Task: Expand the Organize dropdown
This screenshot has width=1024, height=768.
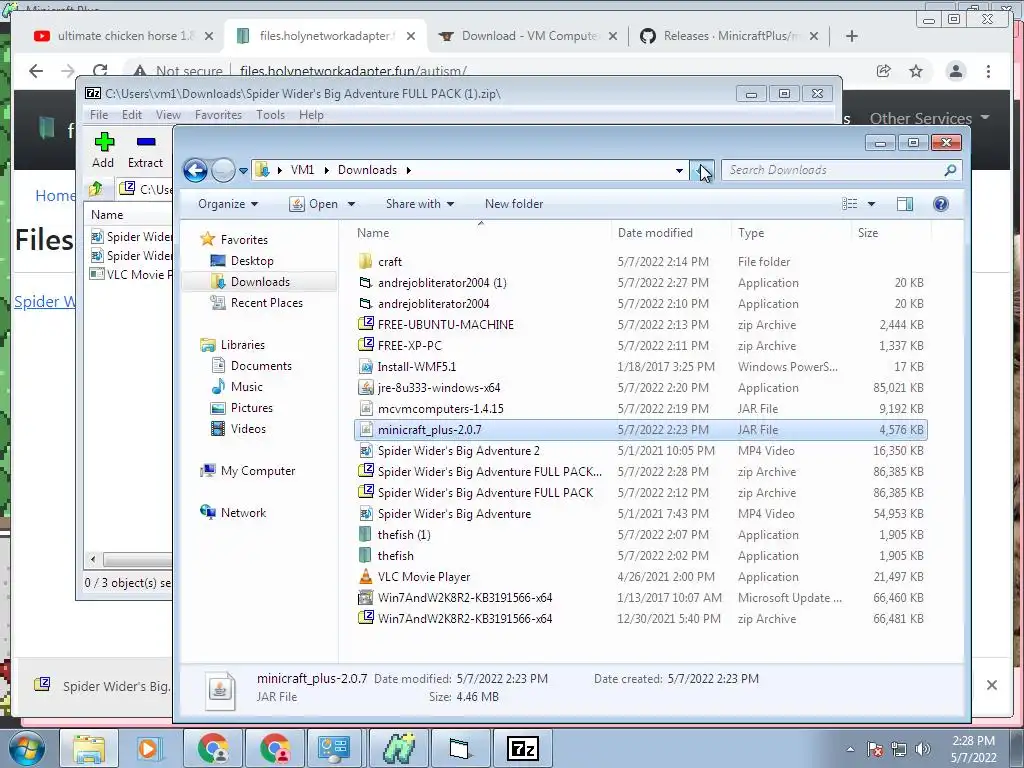Action: [x=227, y=204]
